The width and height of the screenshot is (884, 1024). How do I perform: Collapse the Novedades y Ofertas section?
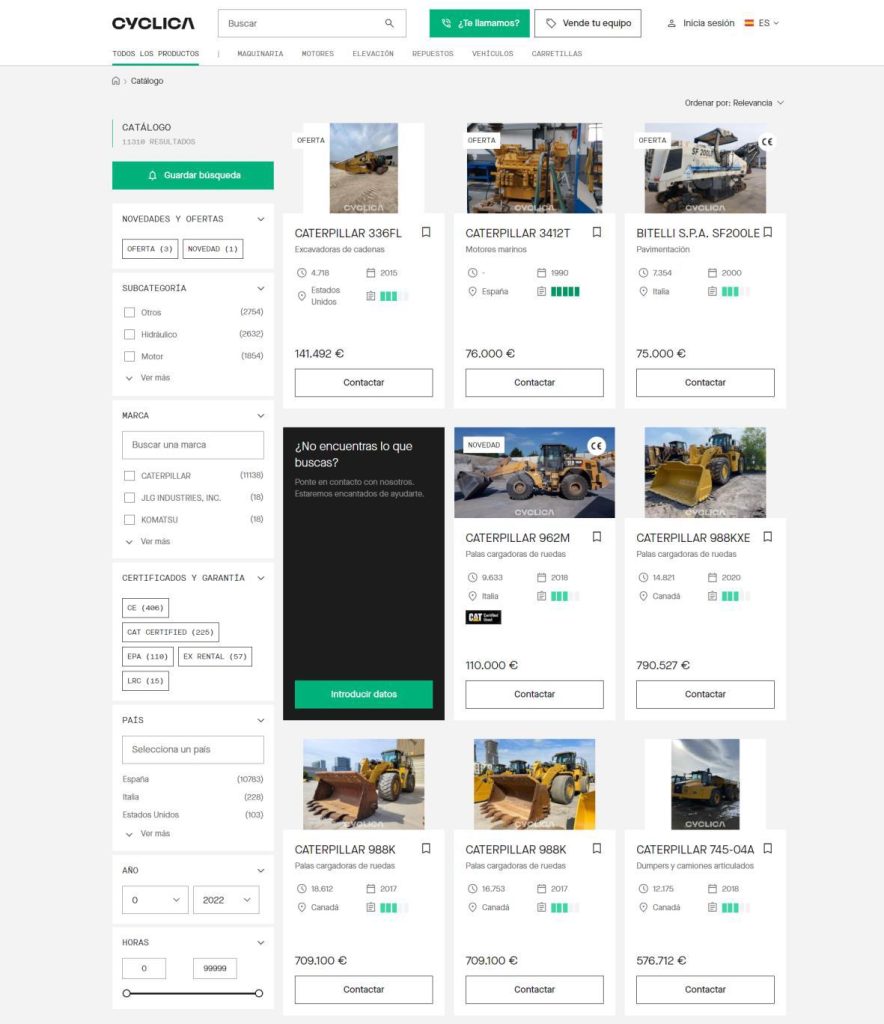click(x=260, y=219)
